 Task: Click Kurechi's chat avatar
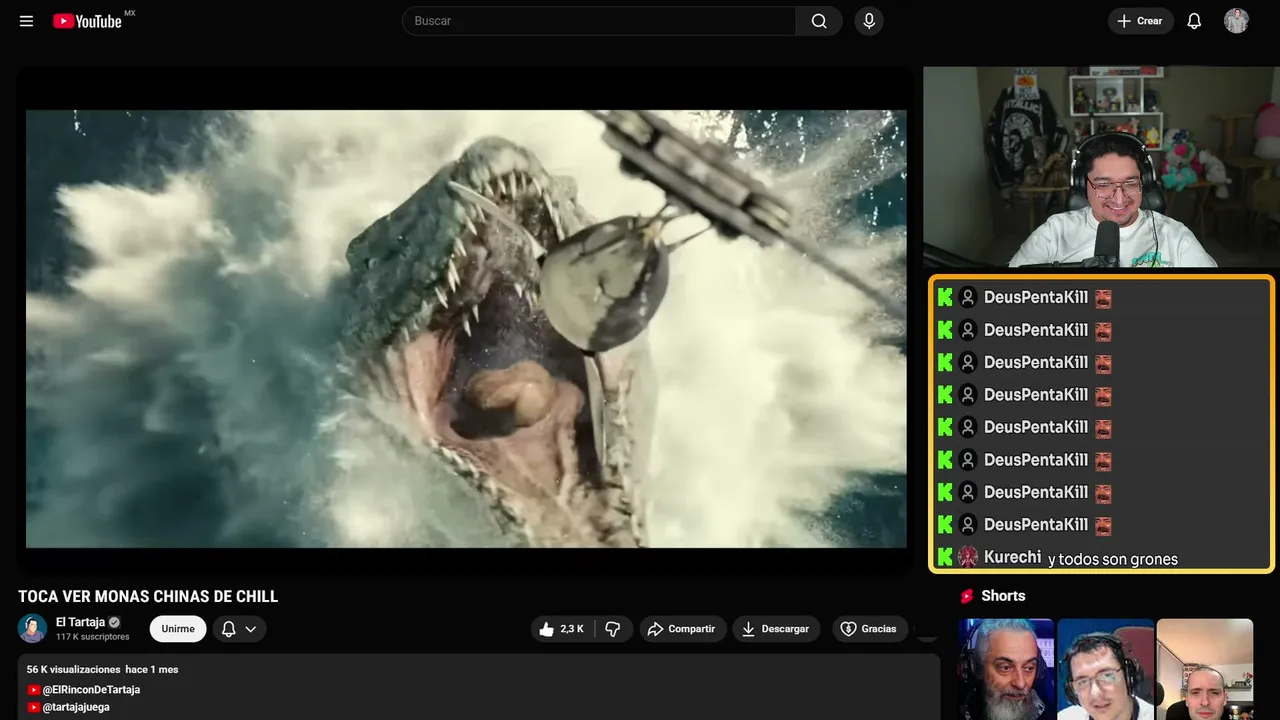[x=967, y=557]
